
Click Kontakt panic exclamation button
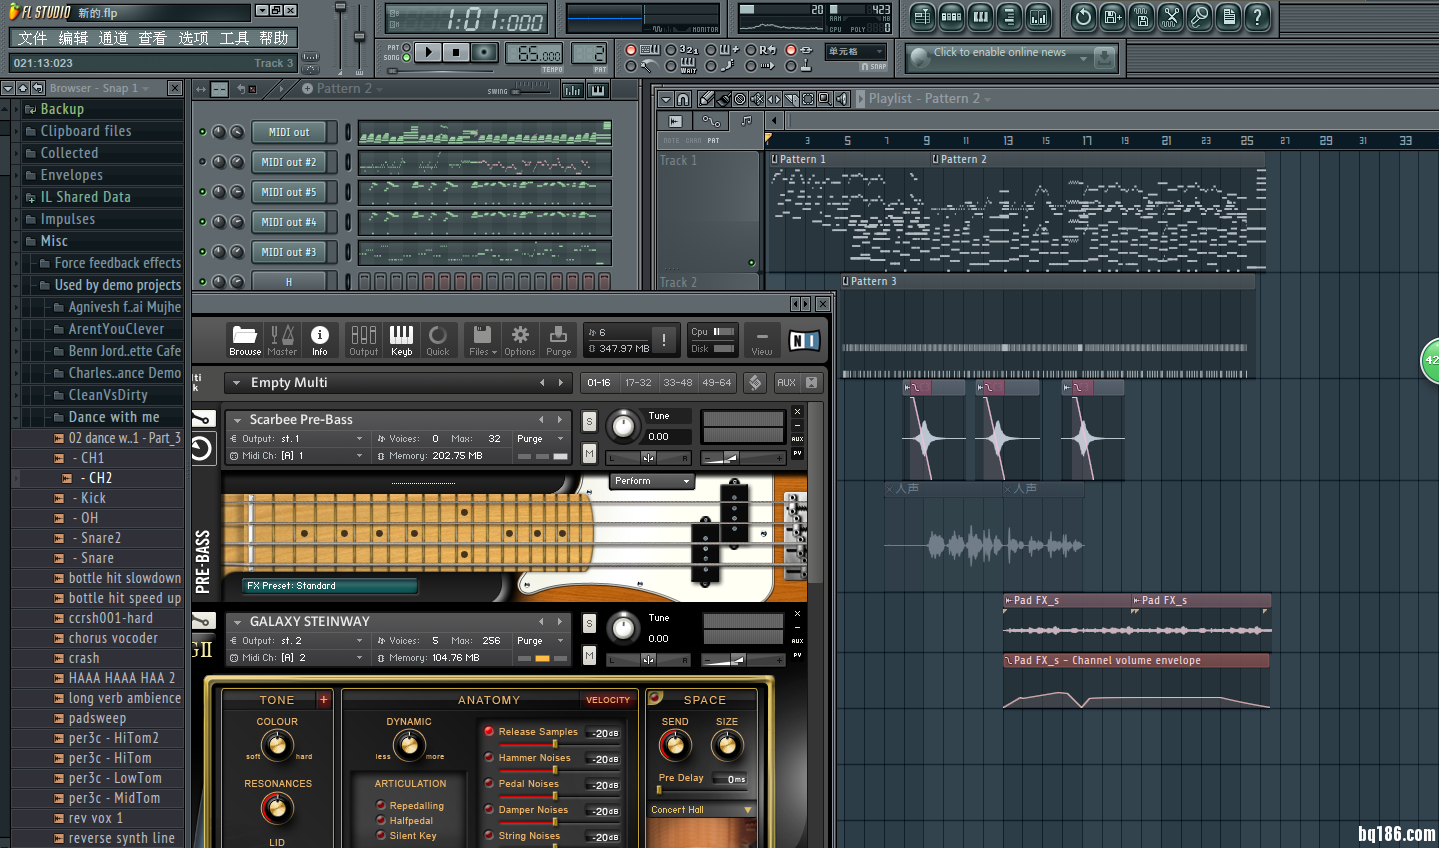tap(664, 340)
